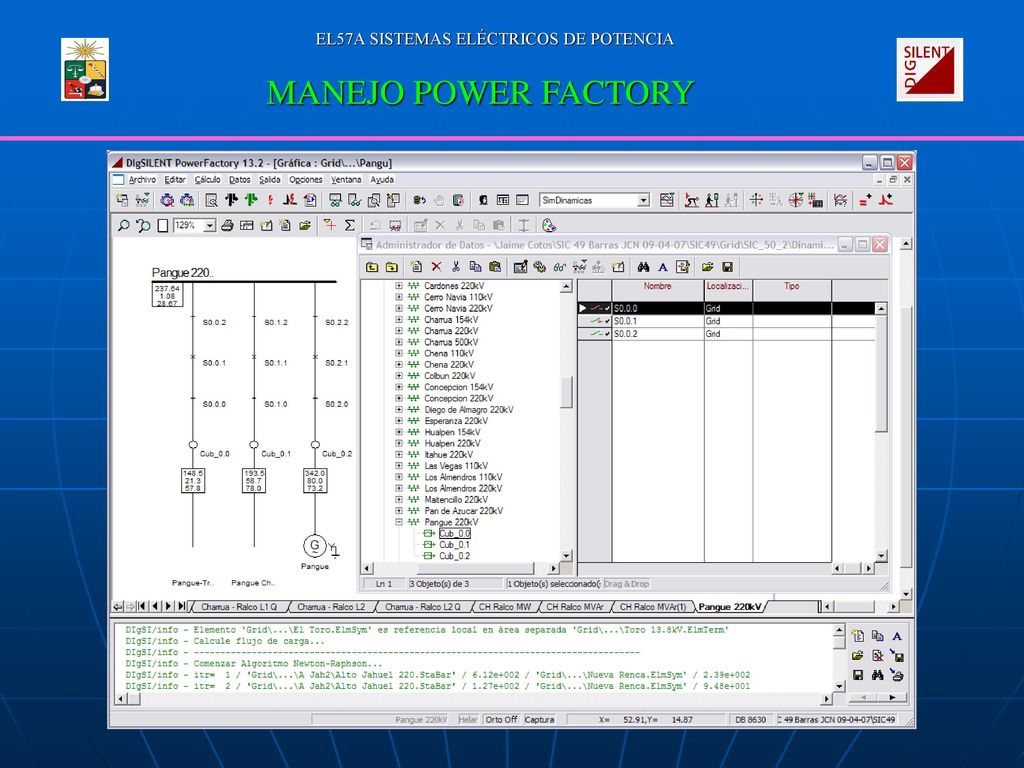Viewport: 1024px width, 768px height.
Task: Toggle the S0.0.1 row switch checkmark
Action: point(607,321)
